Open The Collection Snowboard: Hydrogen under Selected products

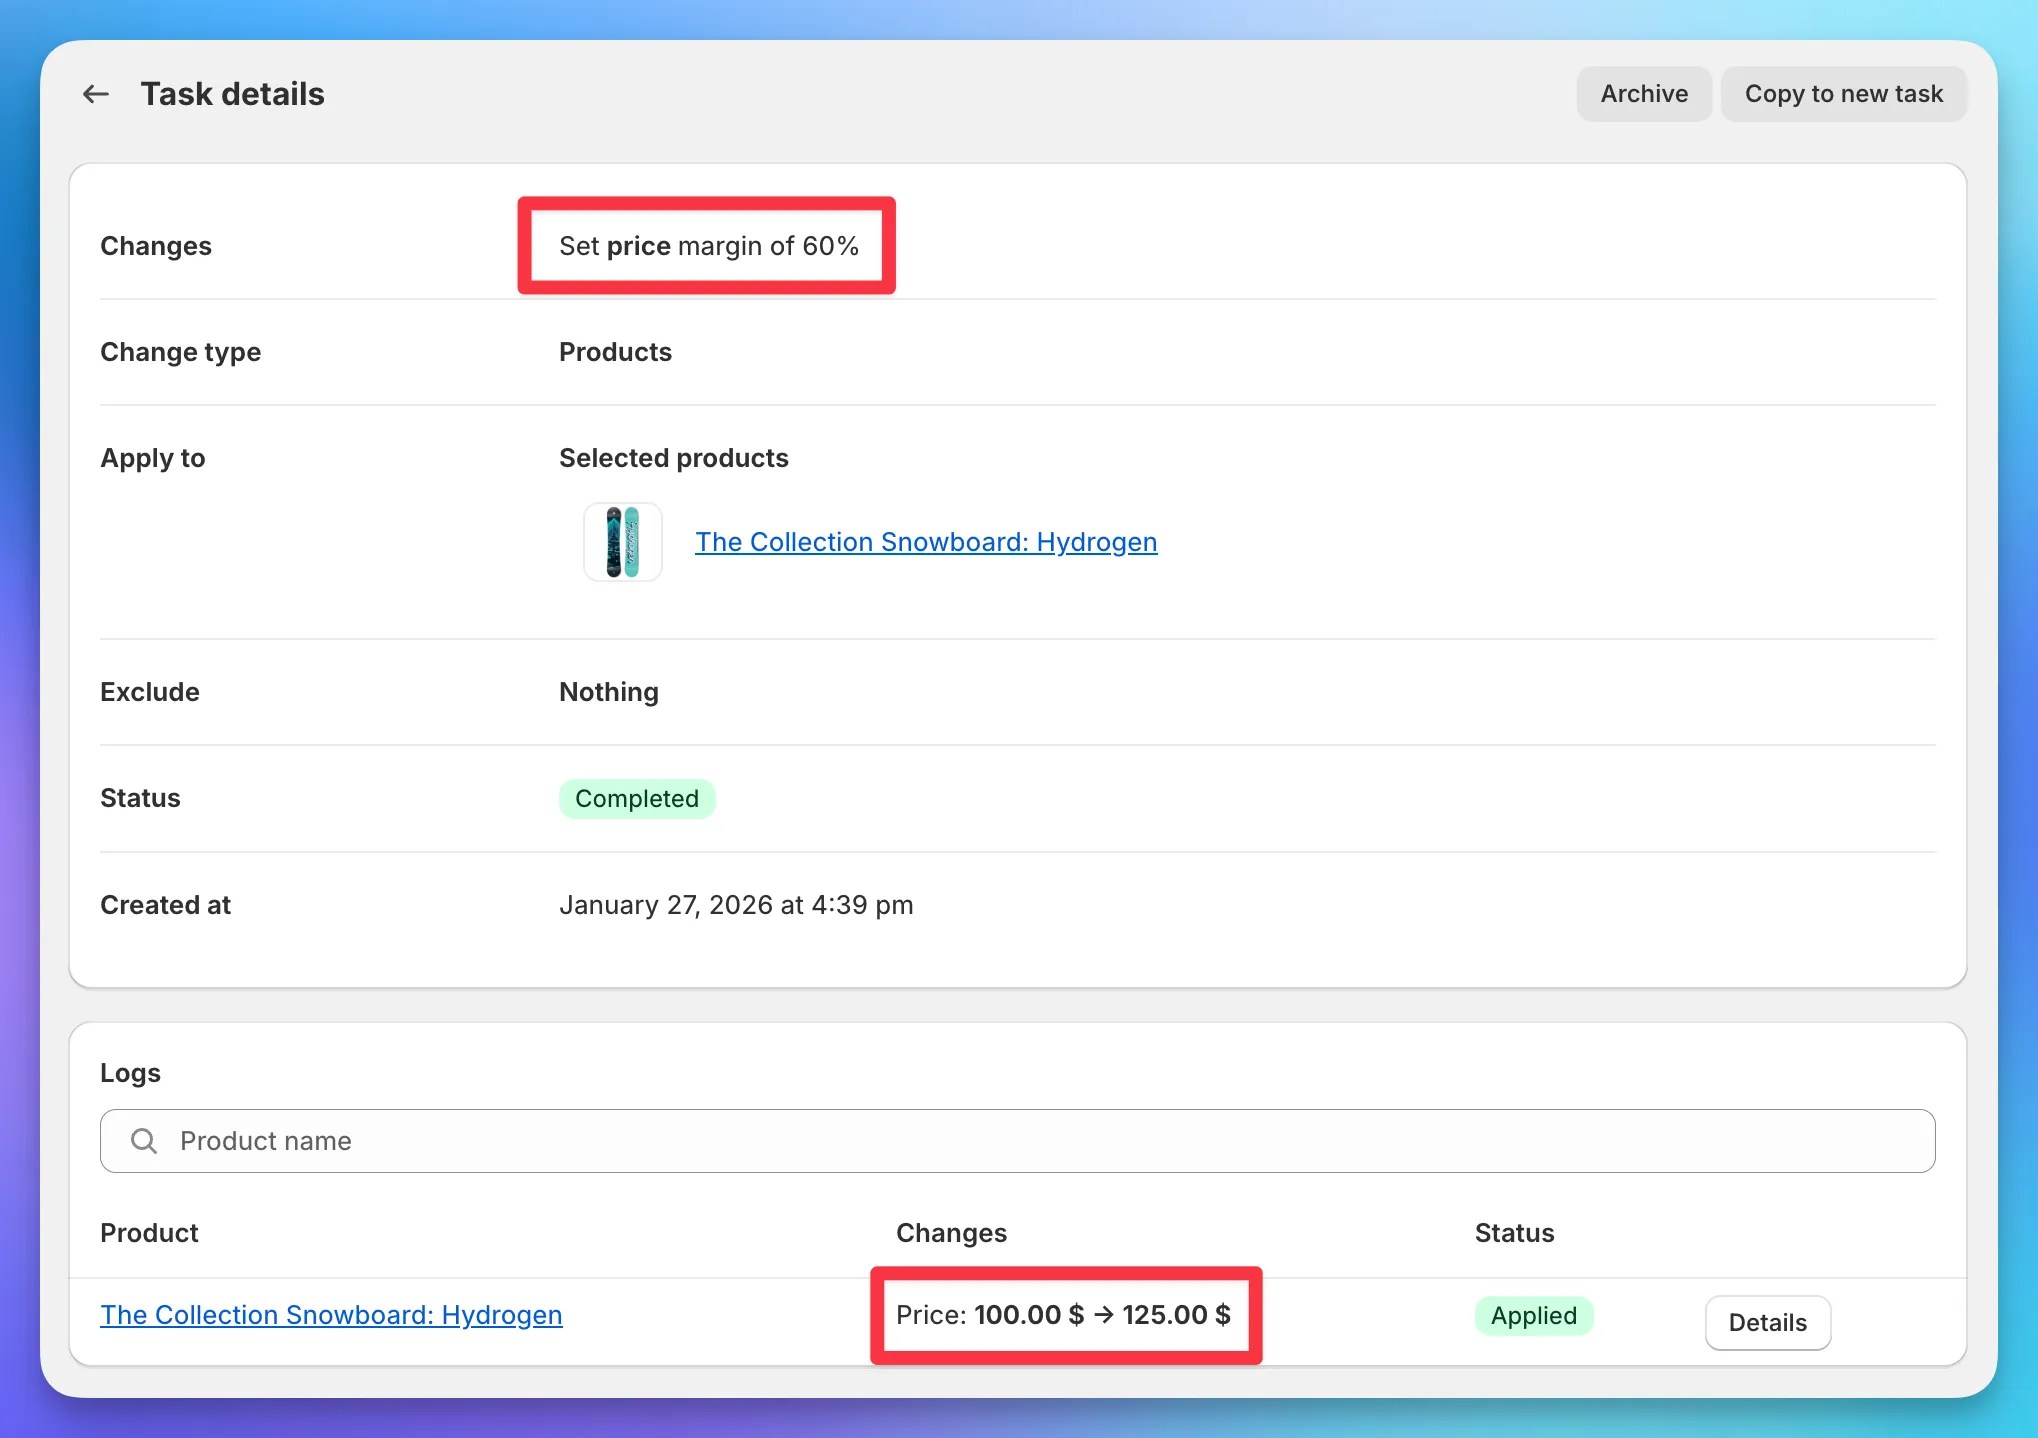(x=925, y=541)
